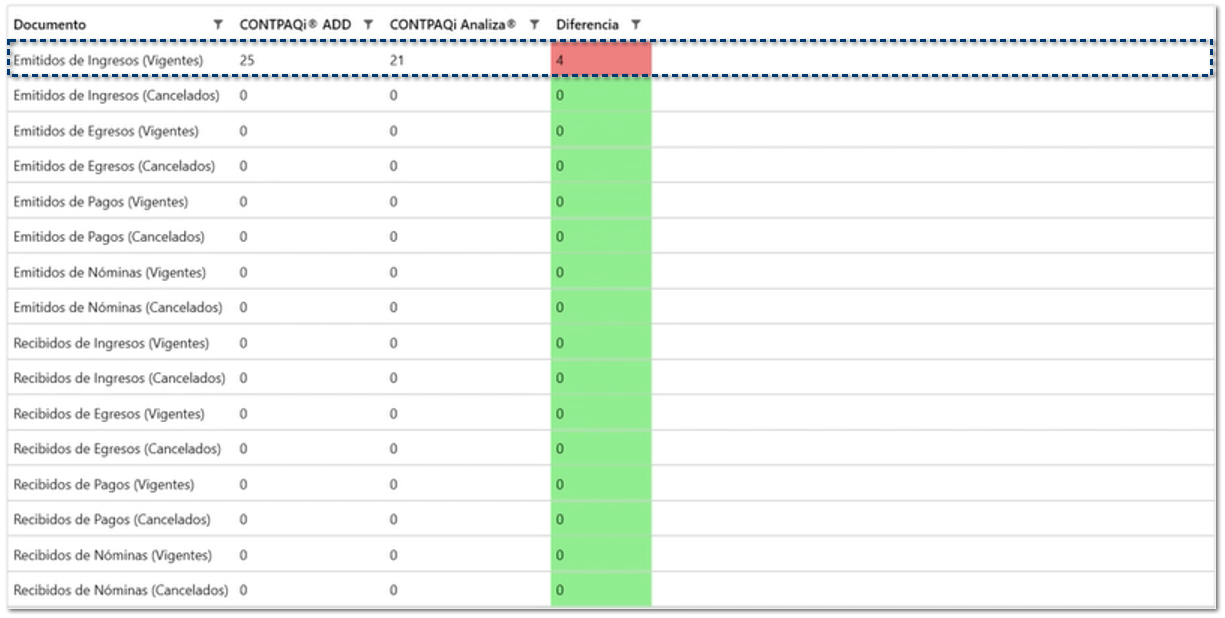This screenshot has width=1225, height=618.
Task: Select the Recibidos de Nóminas (Cancelados) row
Action: click(x=611, y=590)
